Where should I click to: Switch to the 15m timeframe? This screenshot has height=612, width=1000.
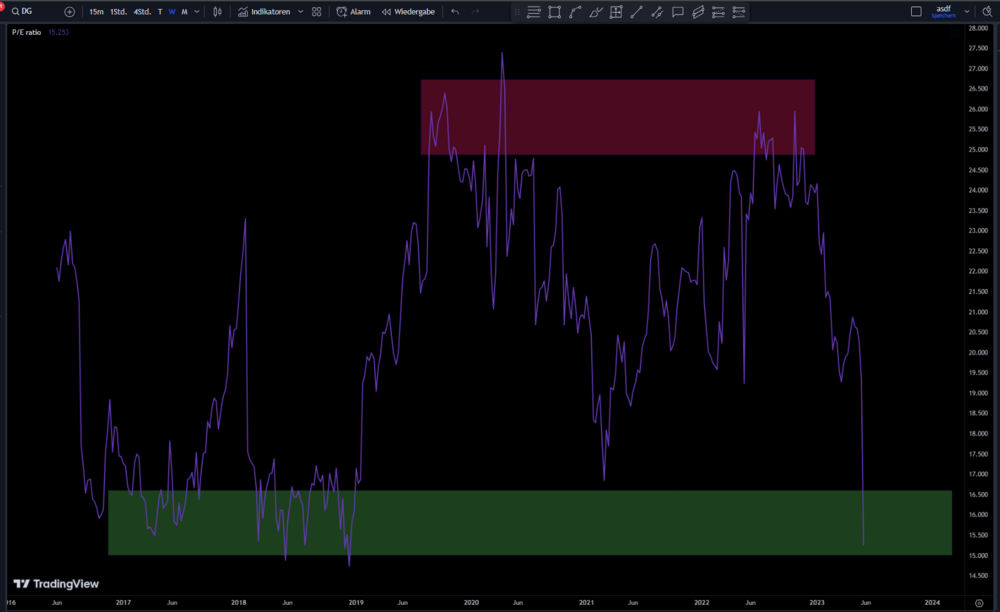pos(96,11)
